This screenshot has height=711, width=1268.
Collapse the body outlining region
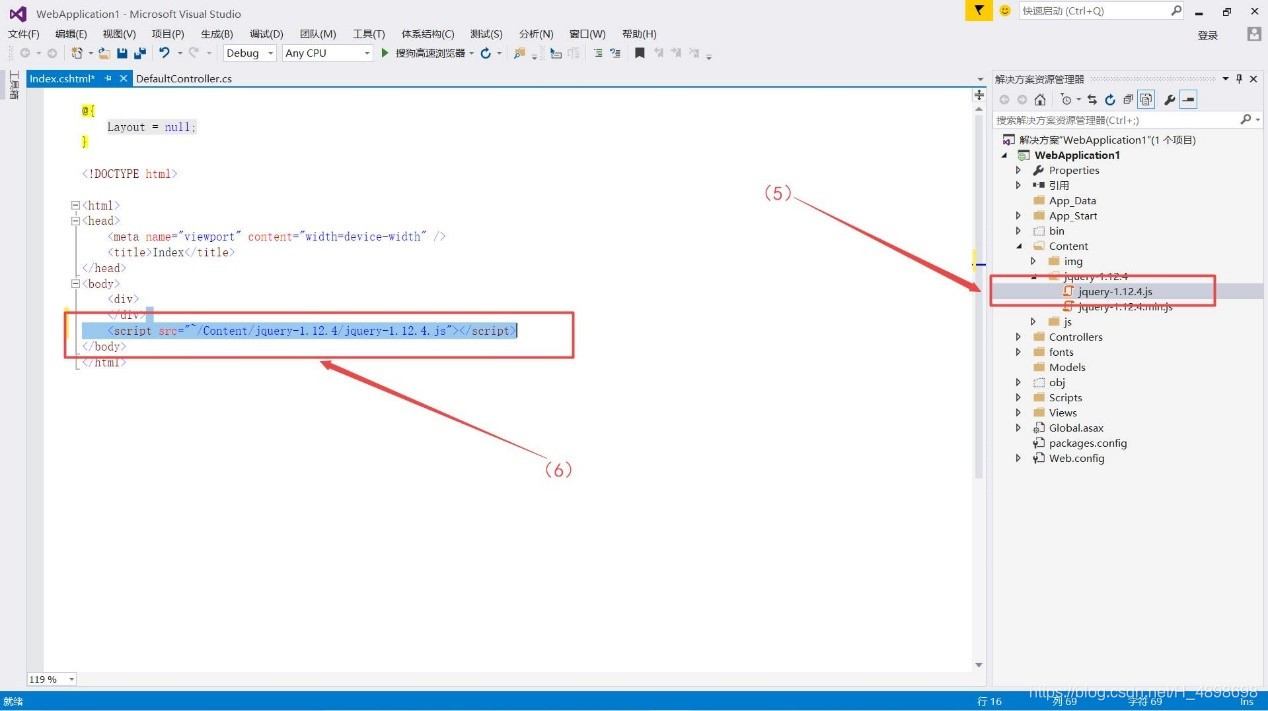[x=75, y=283]
